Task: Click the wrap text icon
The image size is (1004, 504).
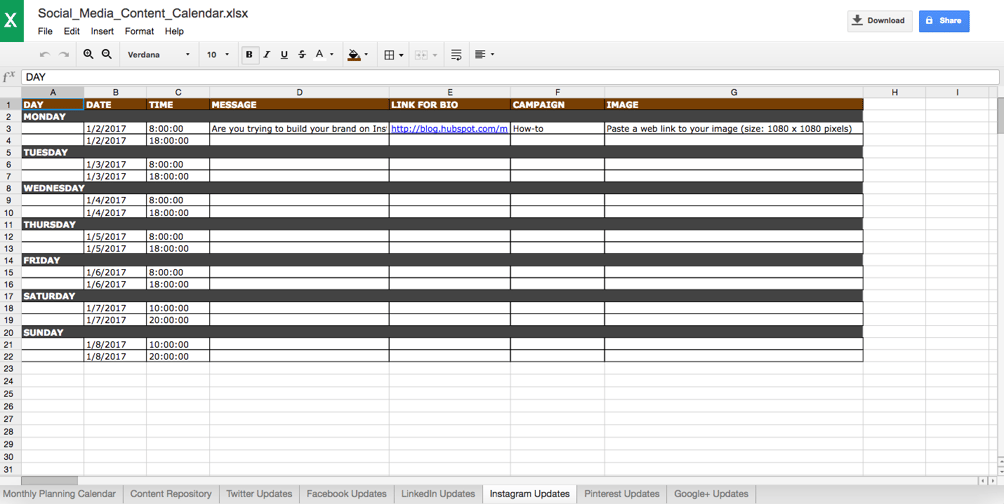Action: click(x=456, y=55)
